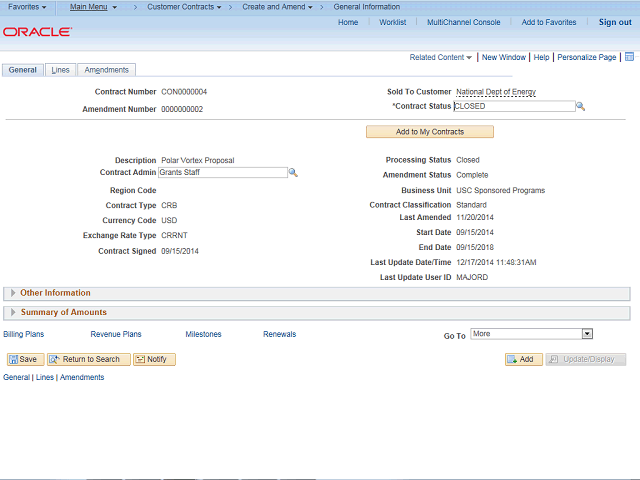Click the Oracle logo
Screen dimensions: 640x480
coord(38,32)
